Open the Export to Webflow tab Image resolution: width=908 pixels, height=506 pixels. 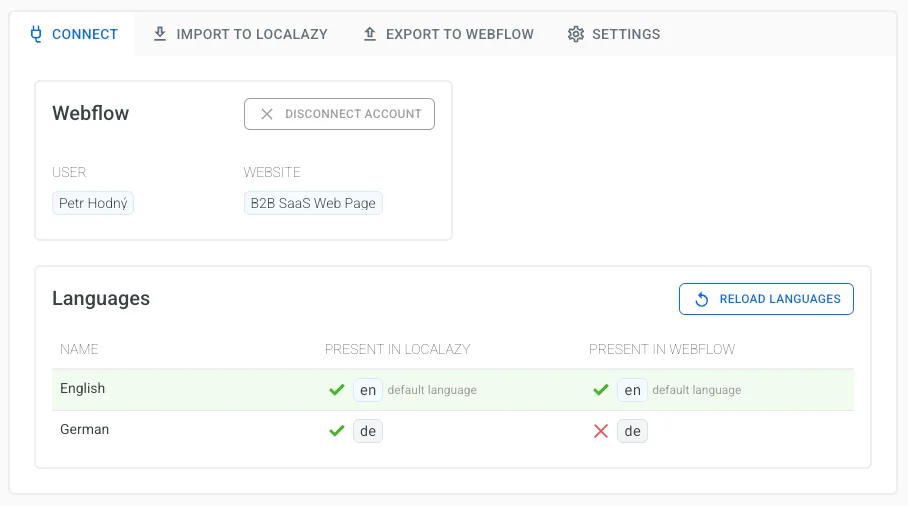[448, 34]
